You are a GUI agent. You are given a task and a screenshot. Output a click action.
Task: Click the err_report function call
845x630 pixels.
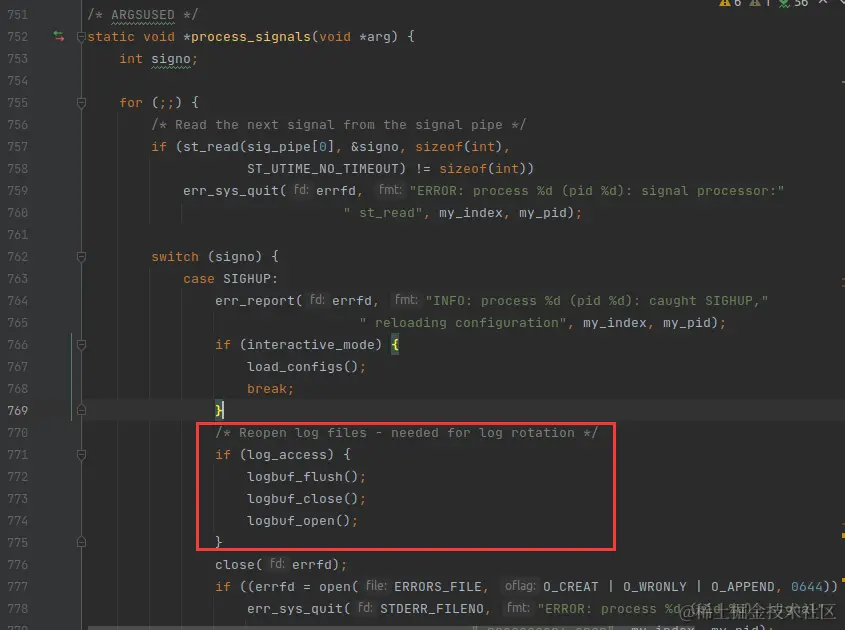click(255, 301)
